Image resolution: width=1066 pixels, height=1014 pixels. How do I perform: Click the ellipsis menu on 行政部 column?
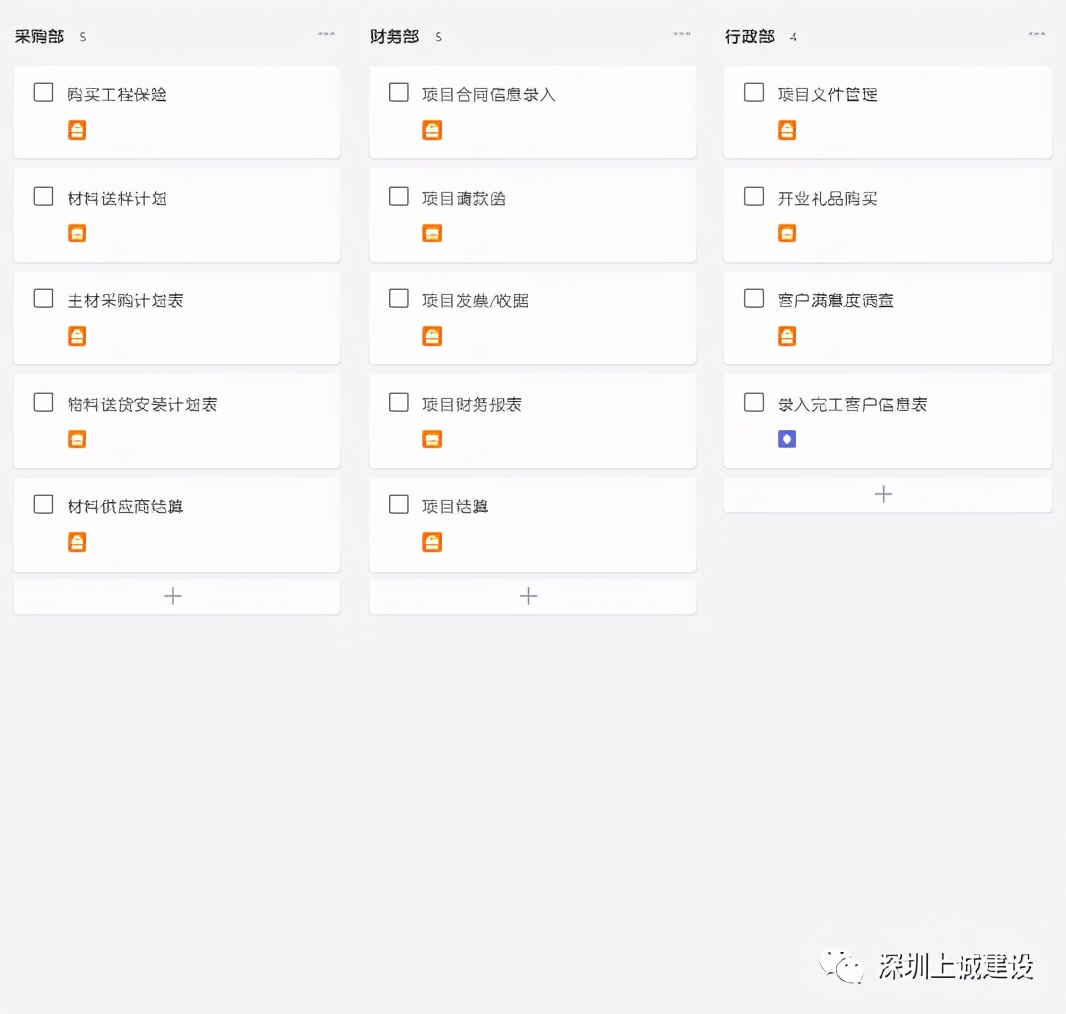coord(1036,32)
